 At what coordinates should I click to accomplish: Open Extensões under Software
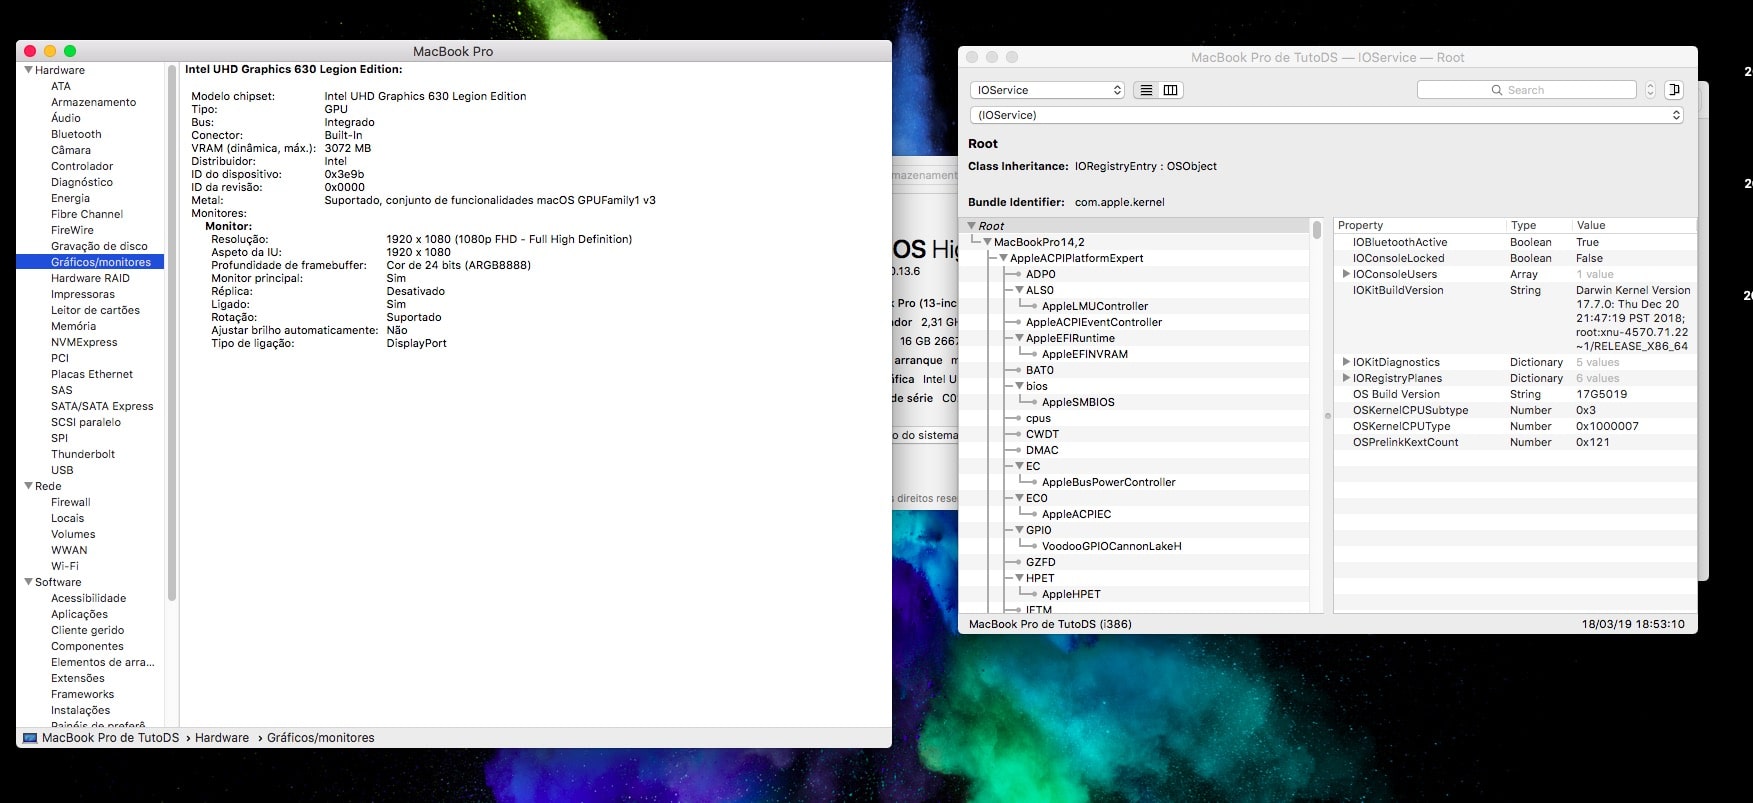(78, 678)
